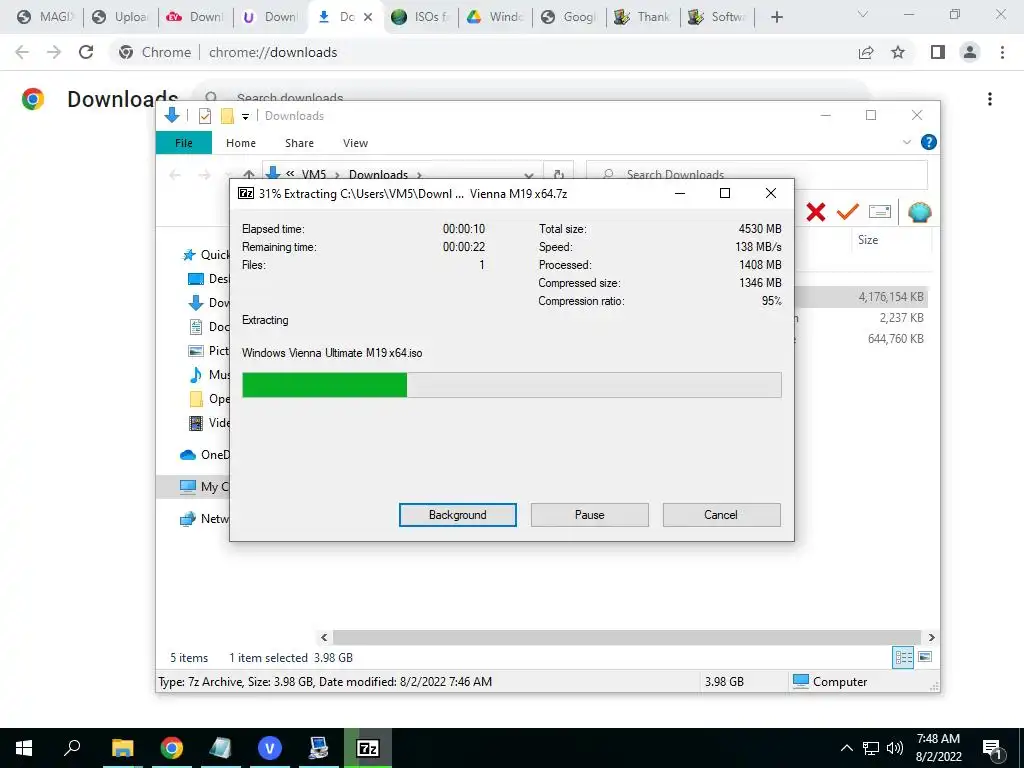Switch to the Thank browser tab
The height and width of the screenshot is (768, 1024).
pos(643,17)
